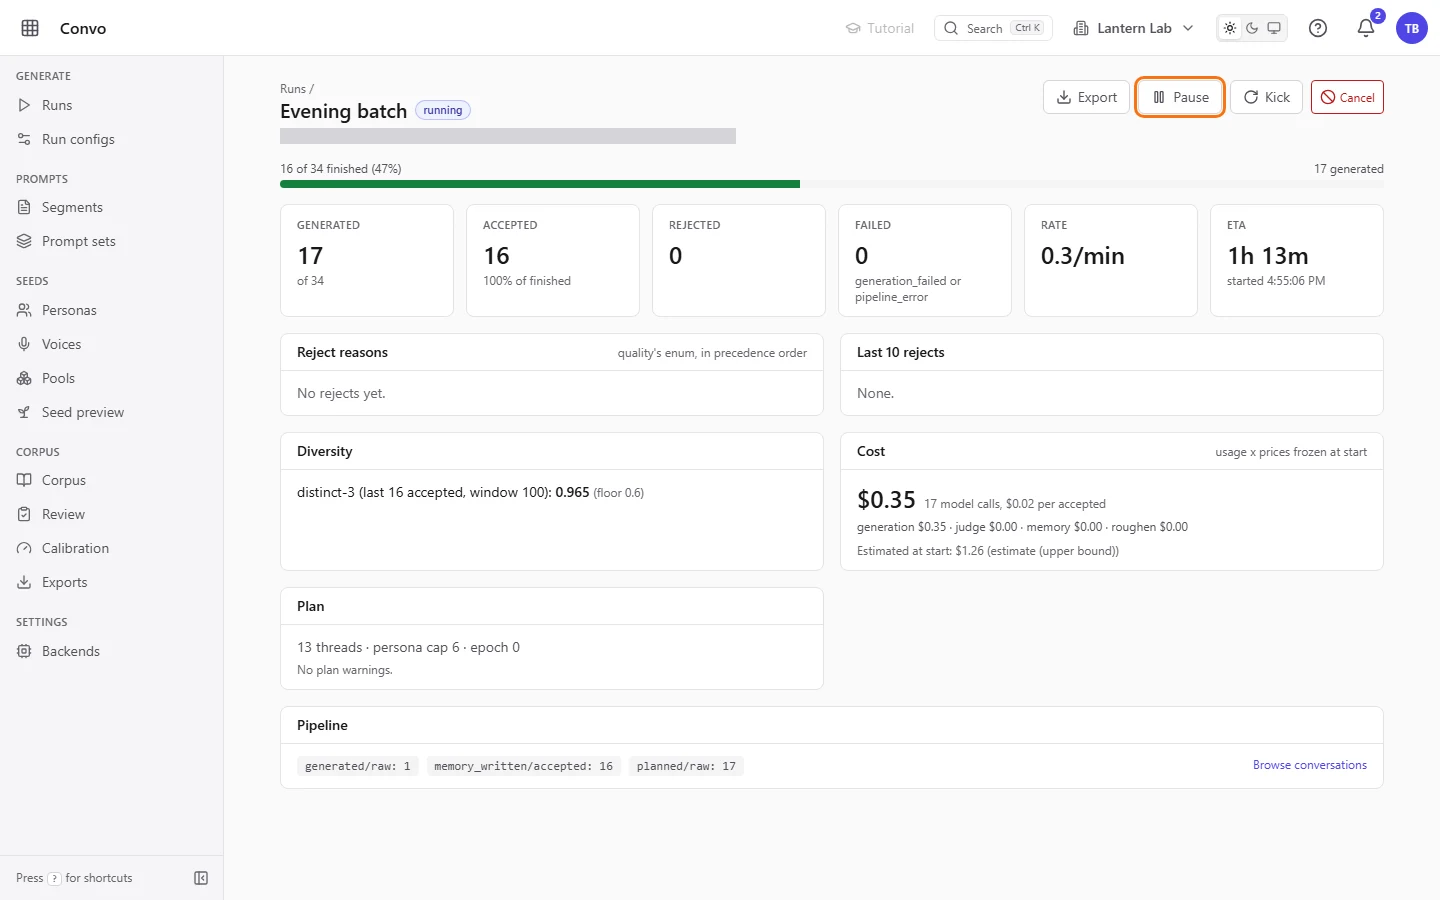Switch to system theme
This screenshot has width=1440, height=900.
click(1274, 28)
